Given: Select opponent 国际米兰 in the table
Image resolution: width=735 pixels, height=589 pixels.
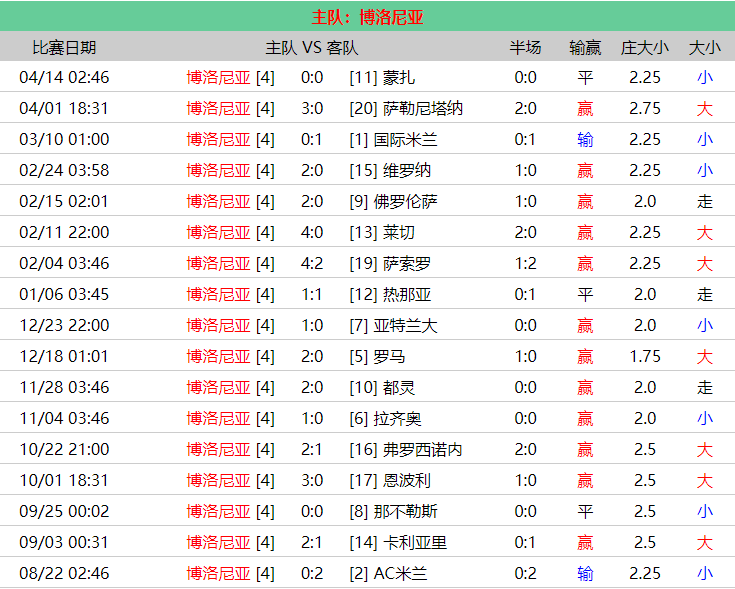Looking at the screenshot, I should click(x=406, y=139).
